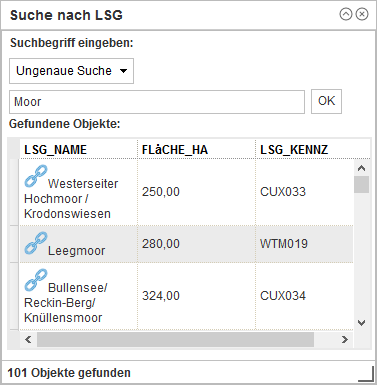Click the 101 Objekte gefunden status text

click(69, 373)
